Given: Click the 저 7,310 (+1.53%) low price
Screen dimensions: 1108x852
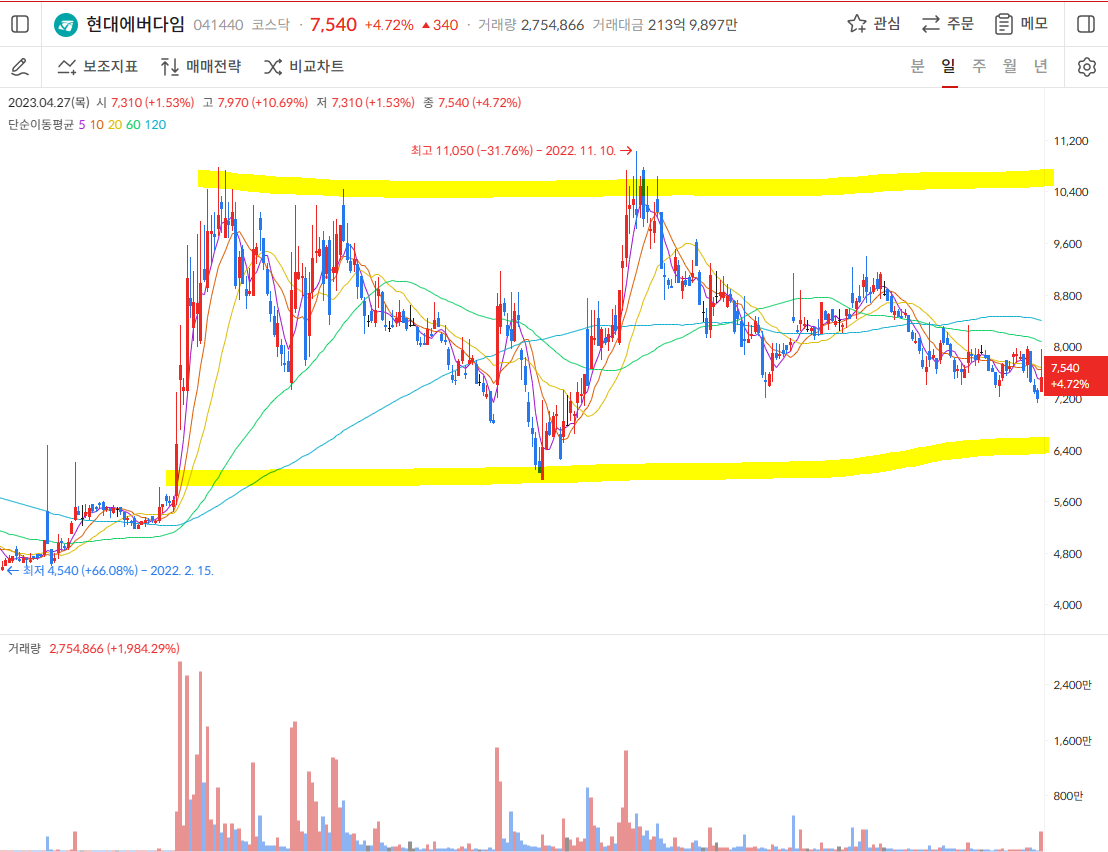Looking at the screenshot, I should click(365, 103).
